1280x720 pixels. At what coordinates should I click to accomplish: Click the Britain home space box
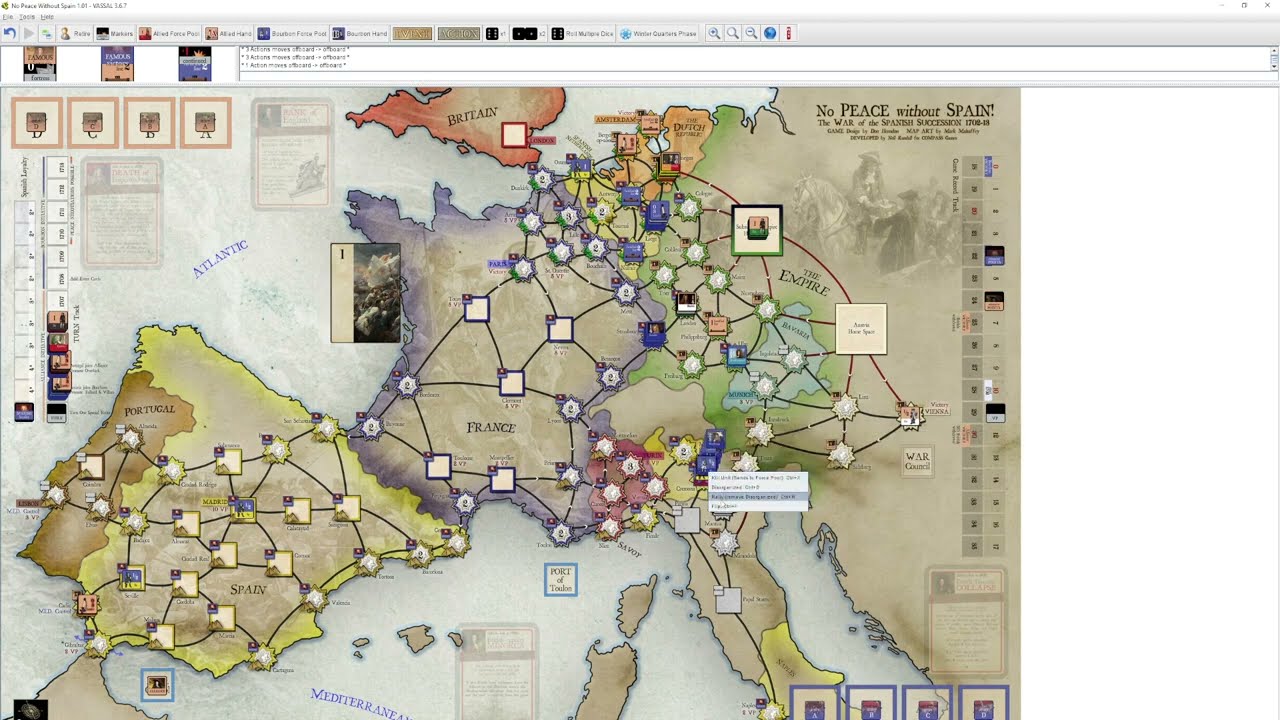(x=514, y=134)
